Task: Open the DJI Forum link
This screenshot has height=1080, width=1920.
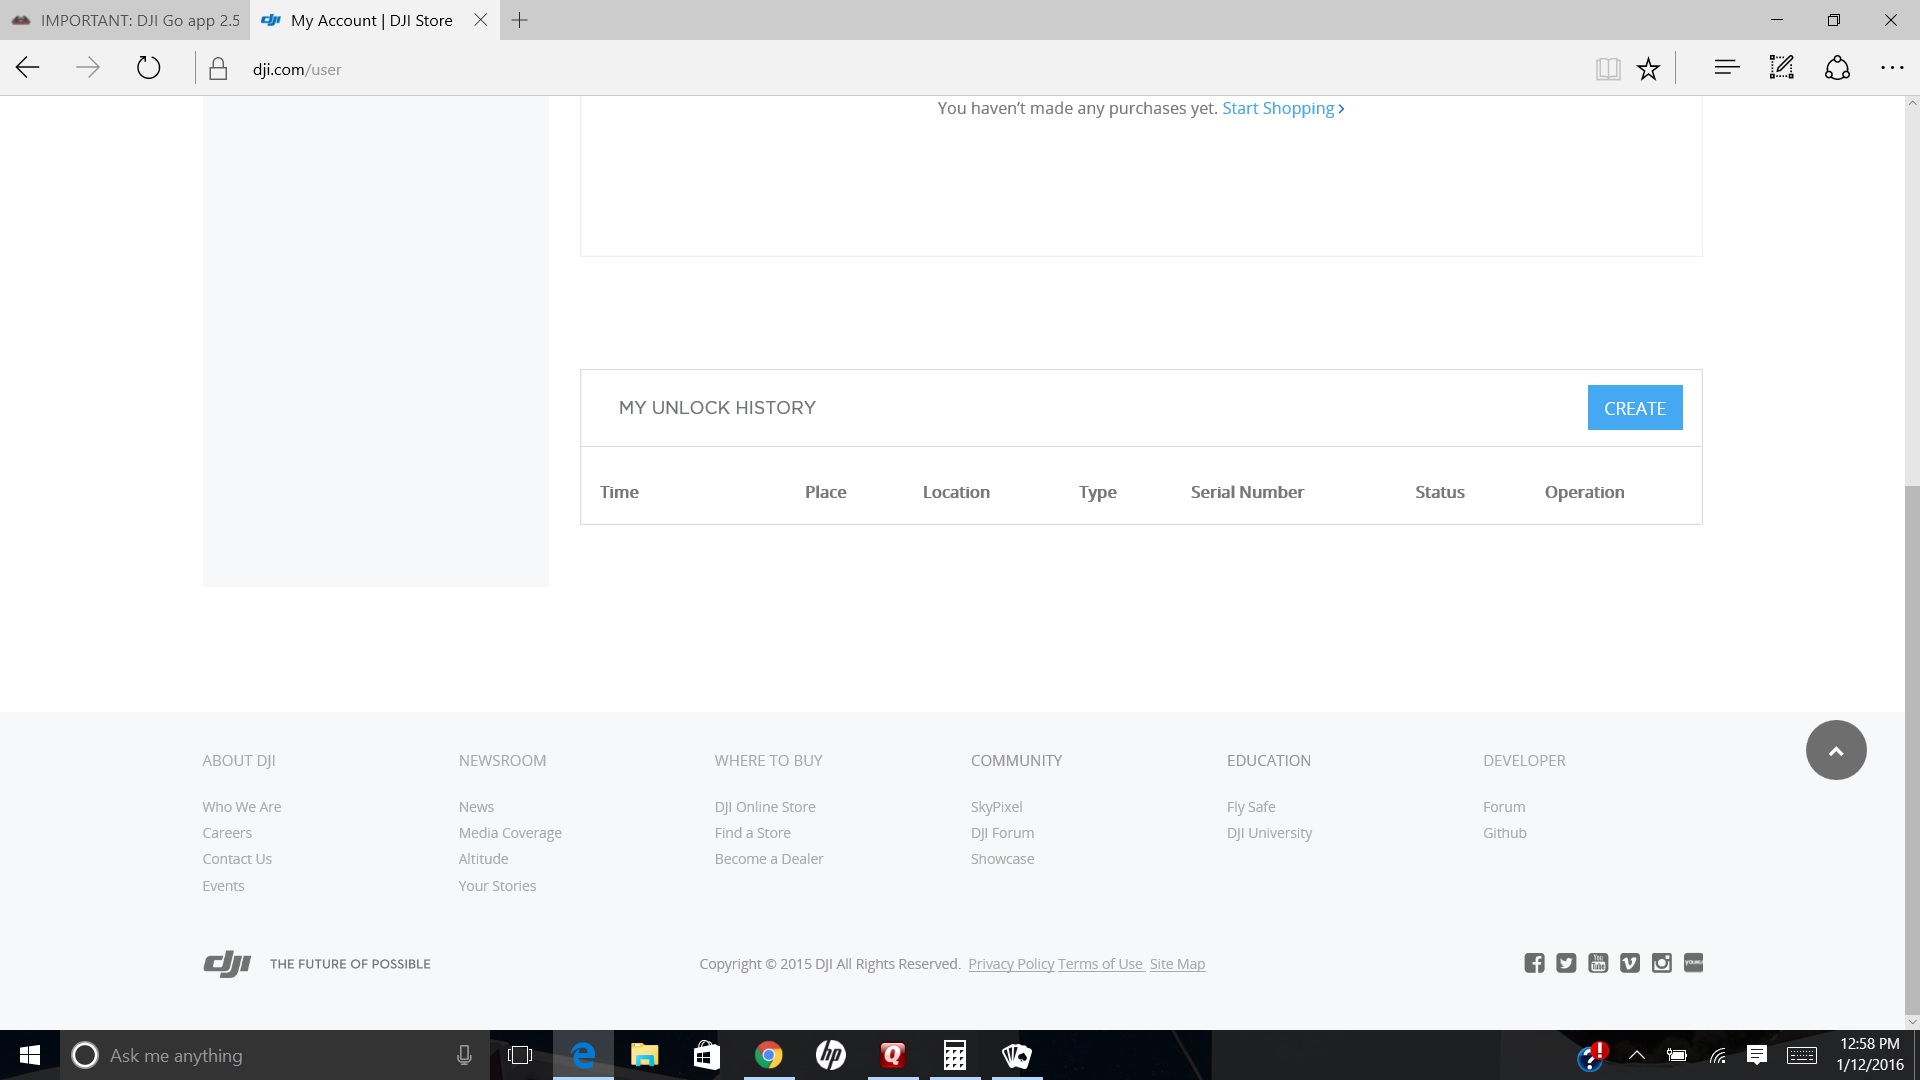Action: coord(1002,833)
